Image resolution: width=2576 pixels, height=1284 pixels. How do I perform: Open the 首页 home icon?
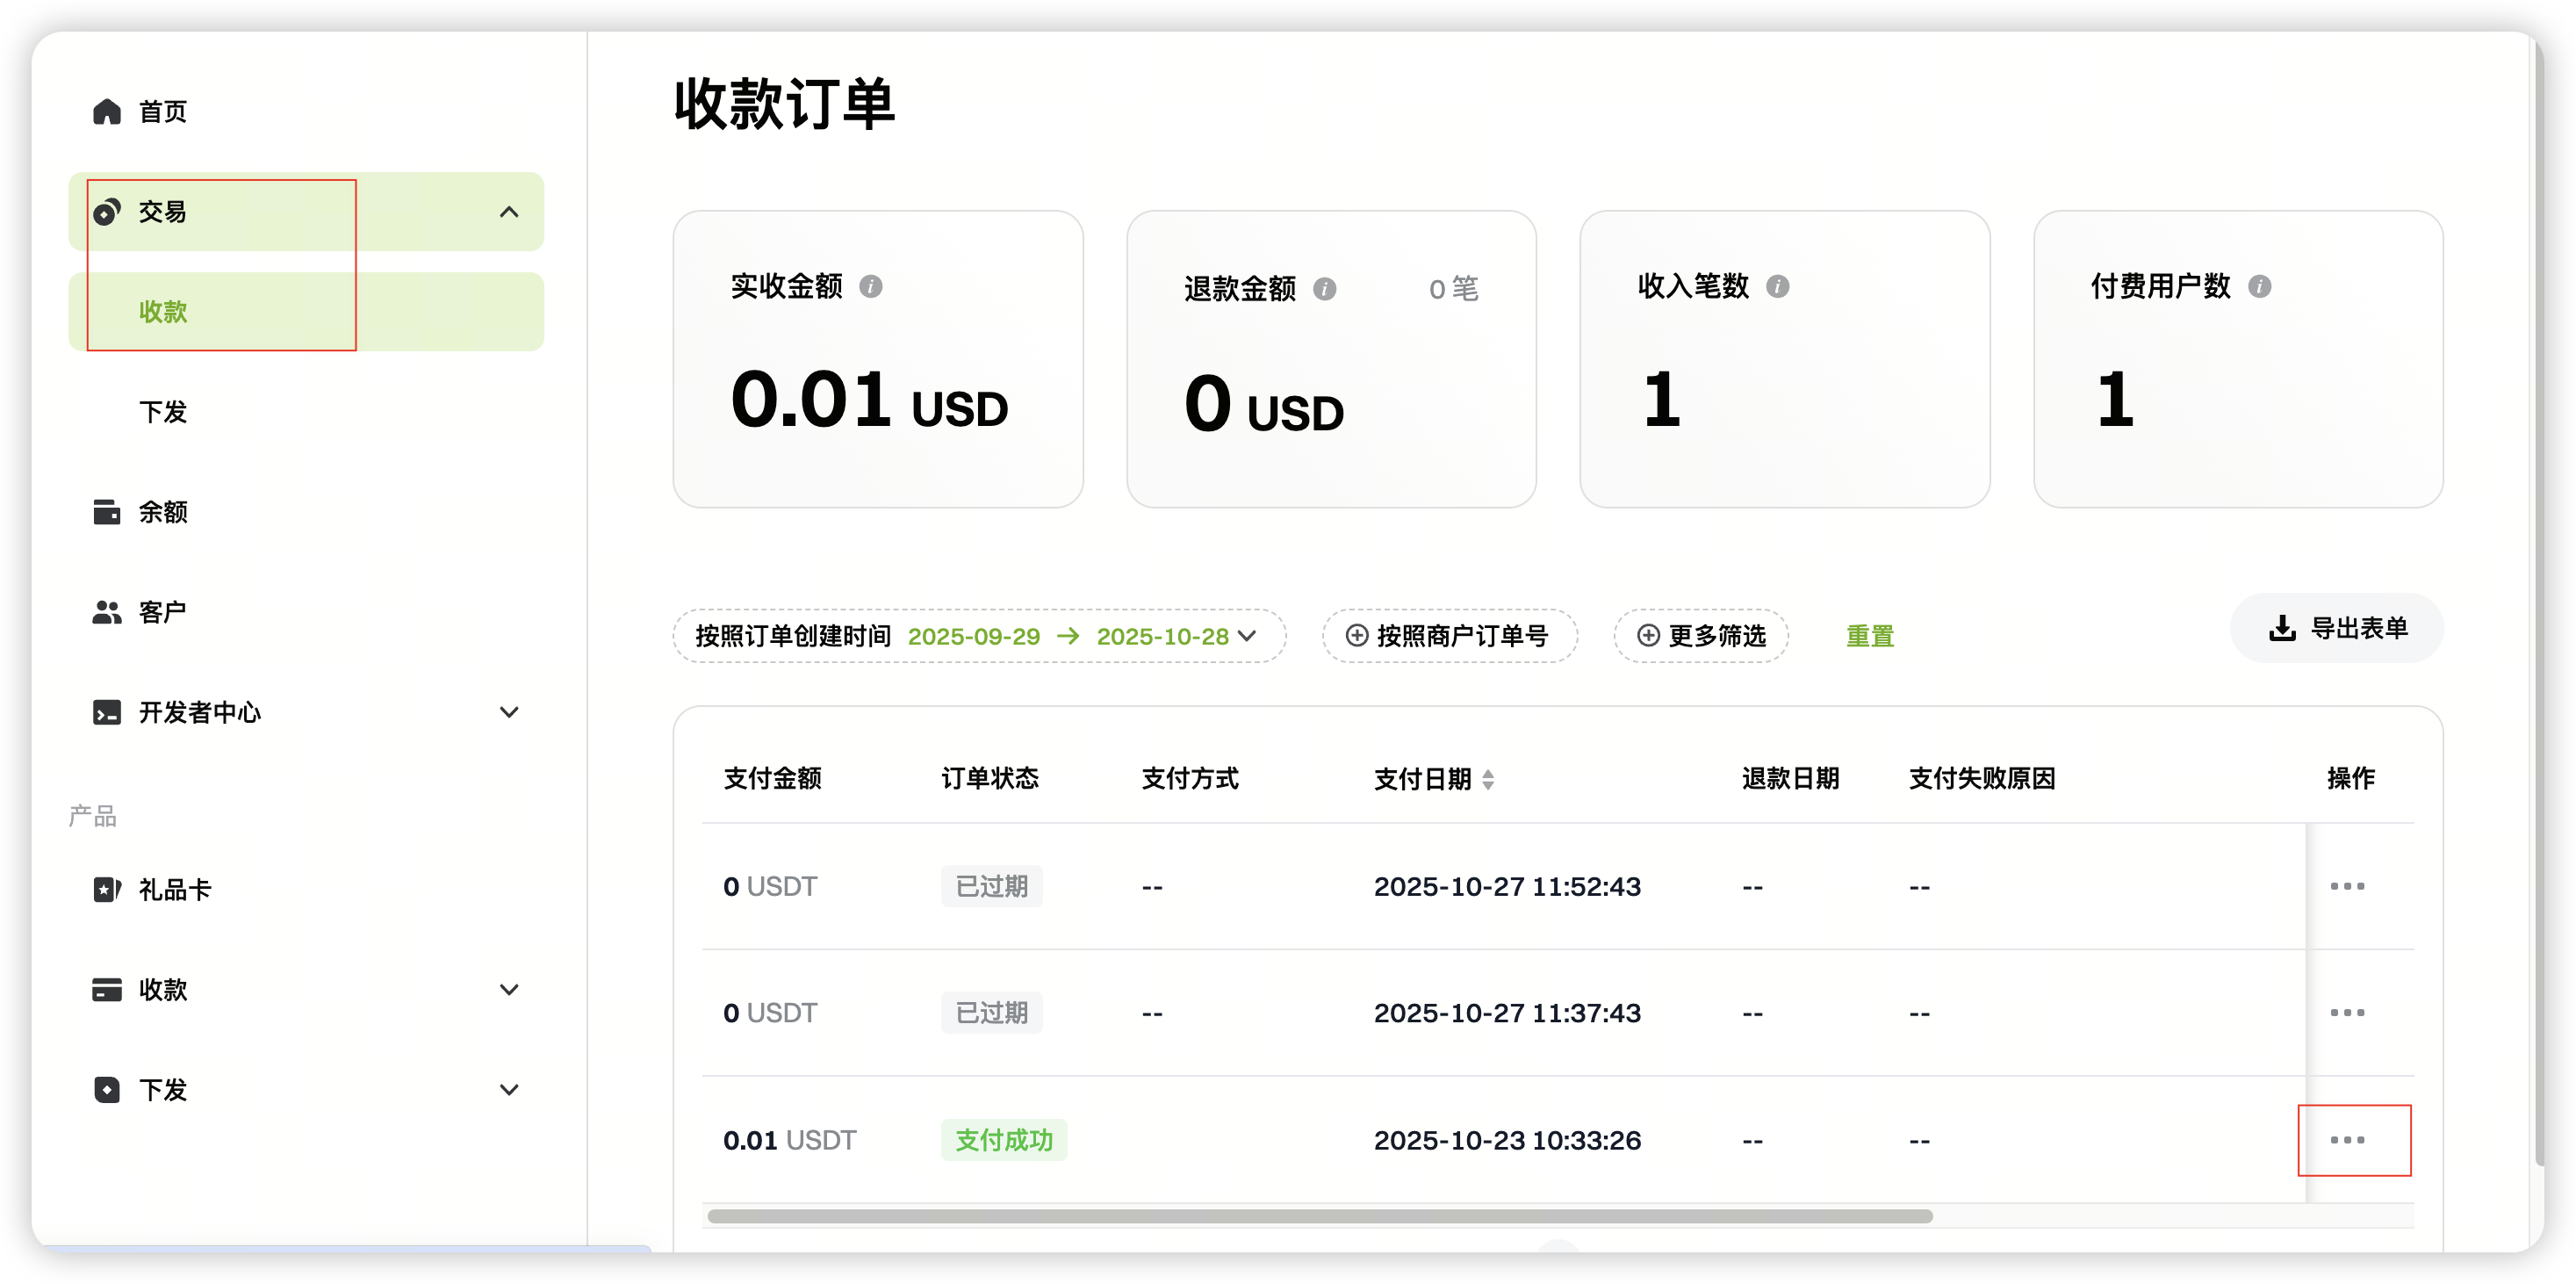(x=107, y=111)
